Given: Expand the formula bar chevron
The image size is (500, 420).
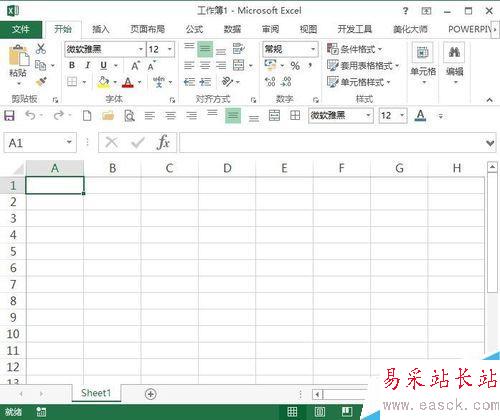Looking at the screenshot, I should click(490, 143).
